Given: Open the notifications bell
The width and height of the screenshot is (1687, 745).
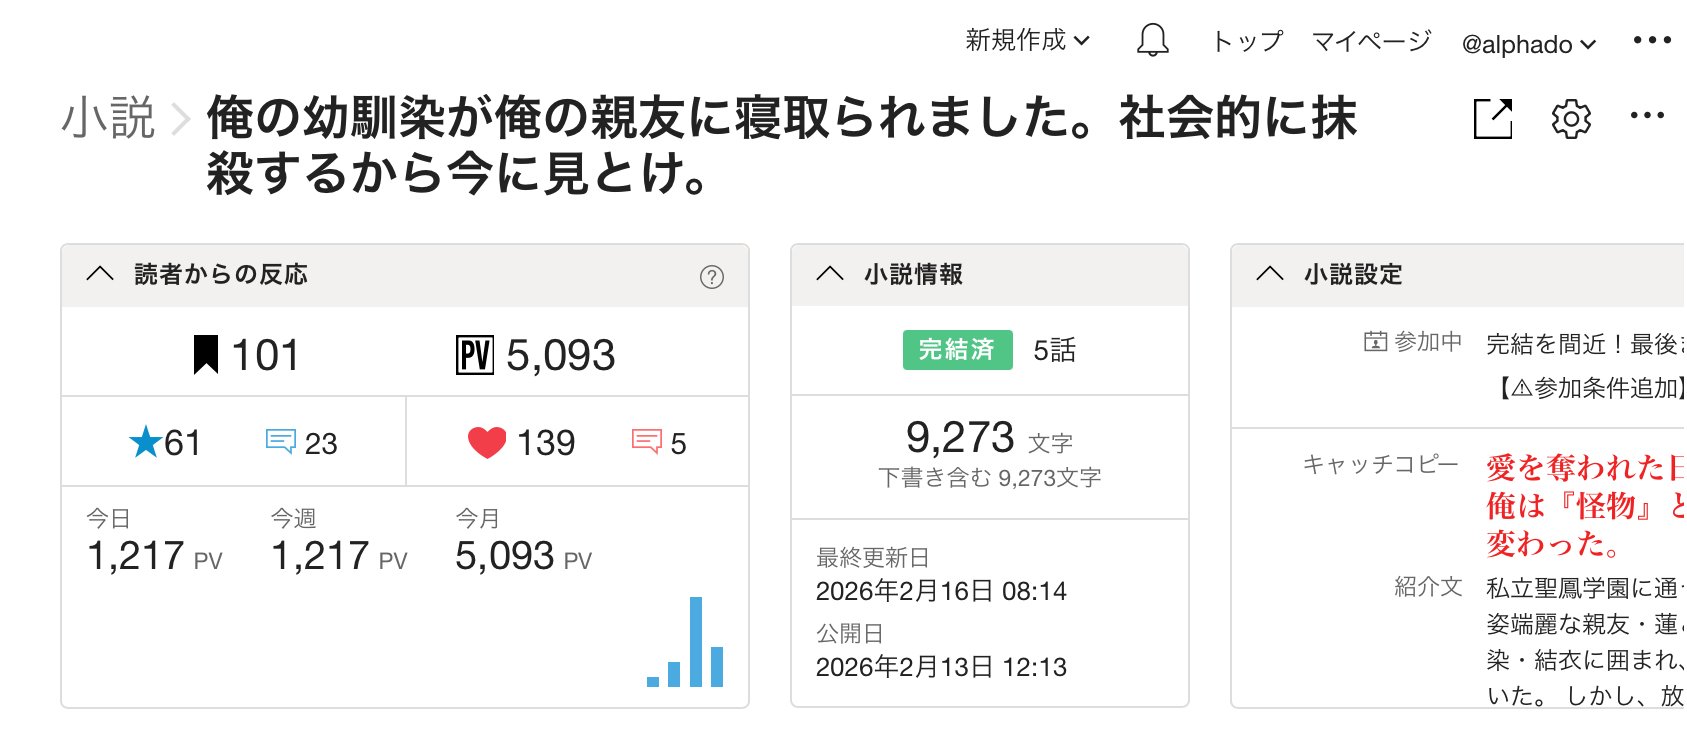Looking at the screenshot, I should tap(1152, 41).
